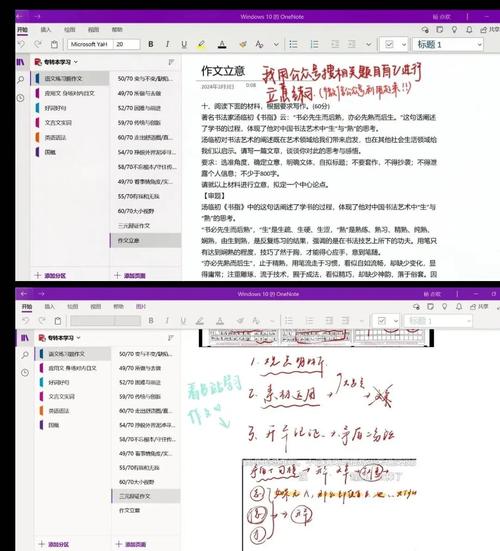Image resolution: width=500 pixels, height=551 pixels.
Task: Open page starting 55/70 in lower window
Action: coord(146,468)
